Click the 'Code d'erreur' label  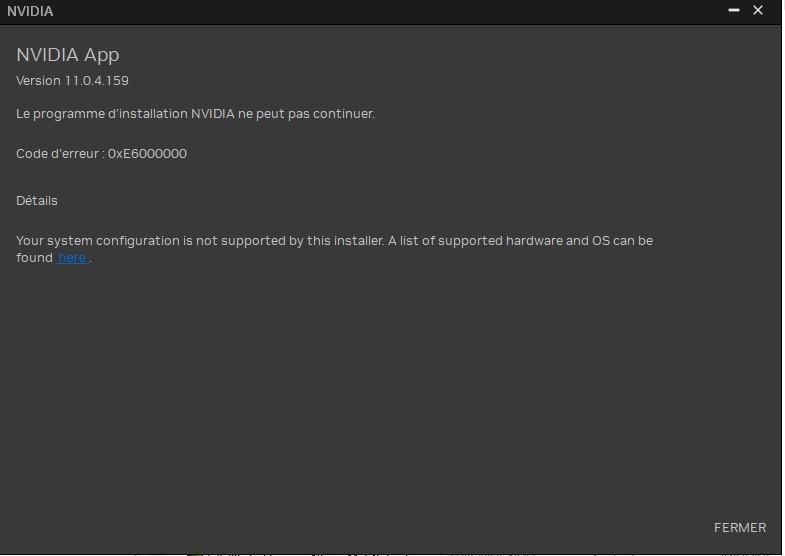pyautogui.click(x=58, y=154)
